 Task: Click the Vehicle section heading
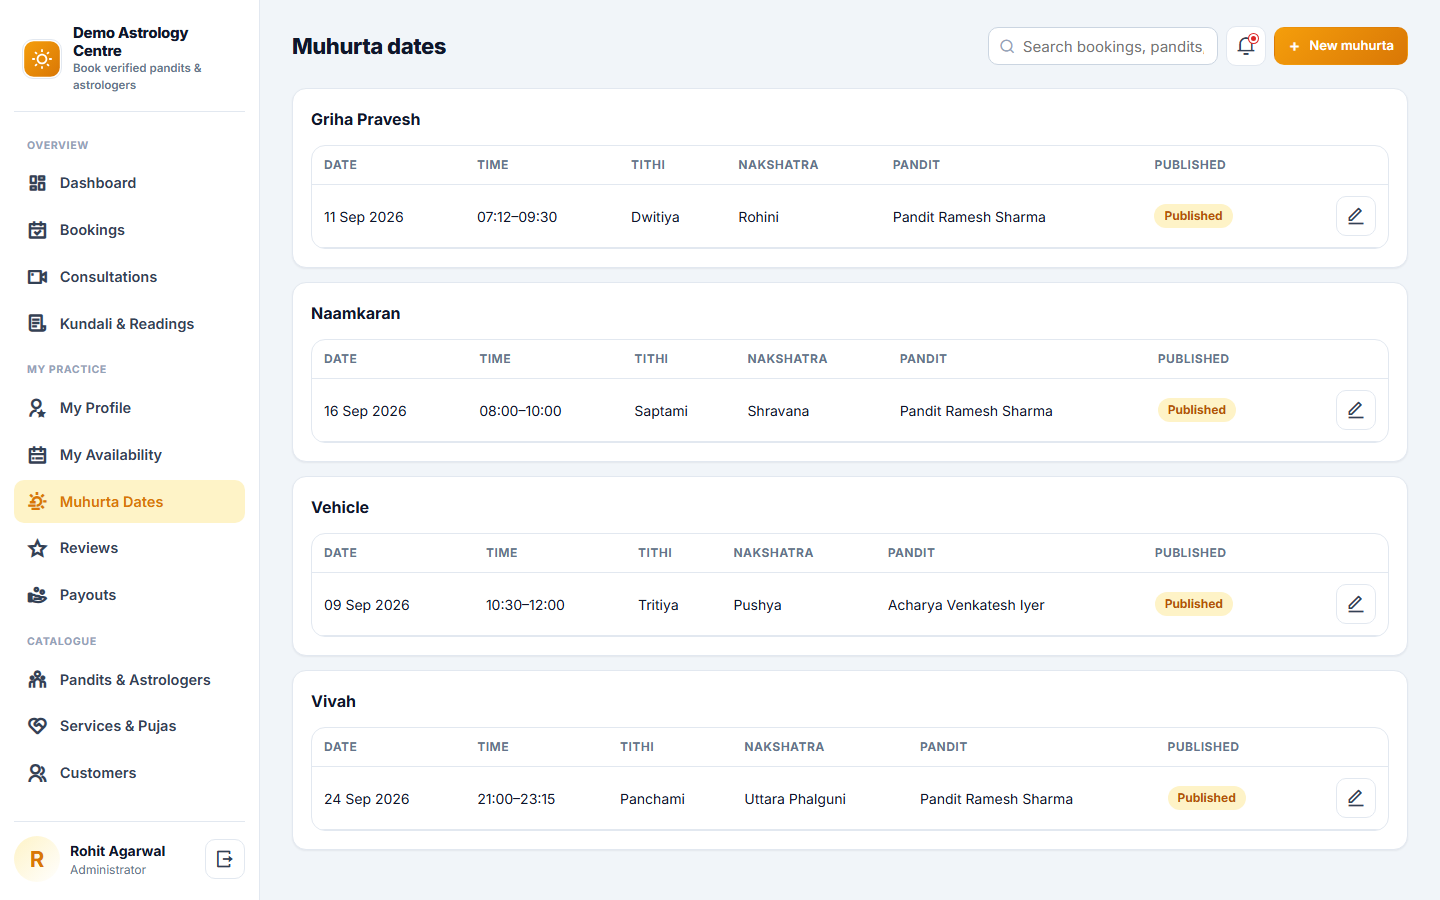pyautogui.click(x=340, y=507)
